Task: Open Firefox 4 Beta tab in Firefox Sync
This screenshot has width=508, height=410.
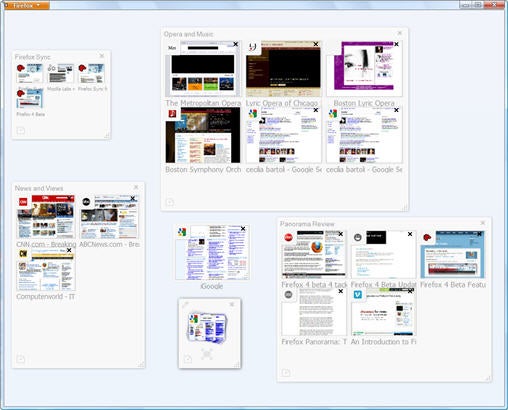Action: [x=30, y=99]
